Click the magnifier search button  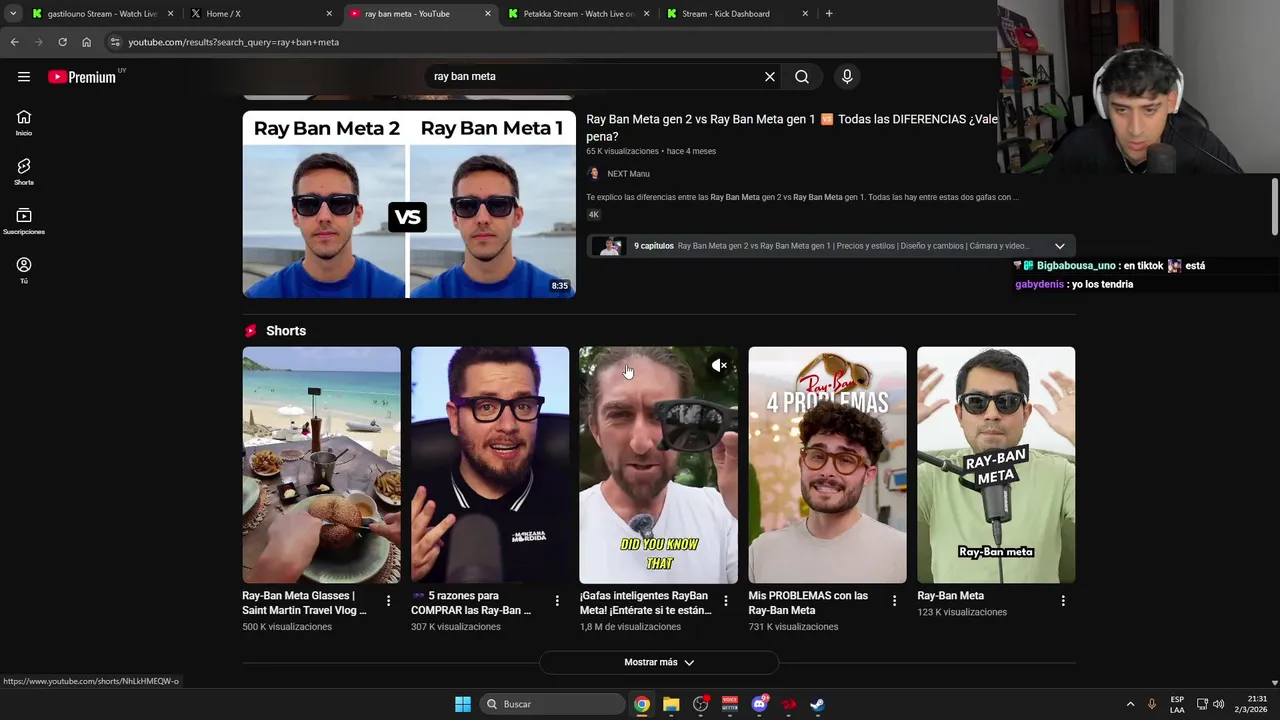(x=802, y=77)
